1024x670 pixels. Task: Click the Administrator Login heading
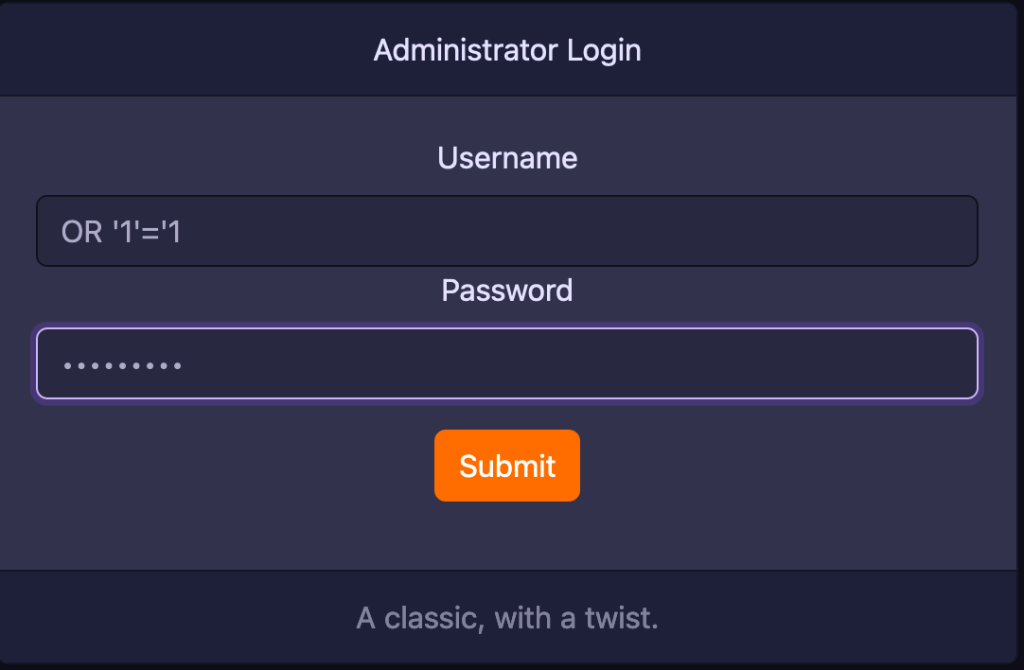507,49
